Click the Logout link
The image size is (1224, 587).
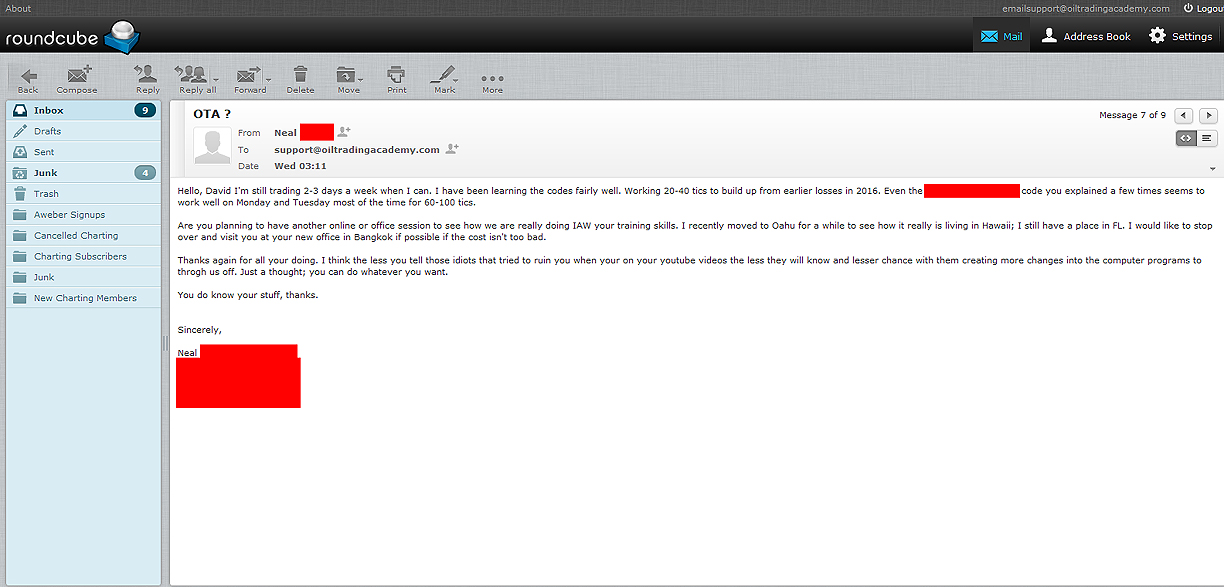(1203, 8)
